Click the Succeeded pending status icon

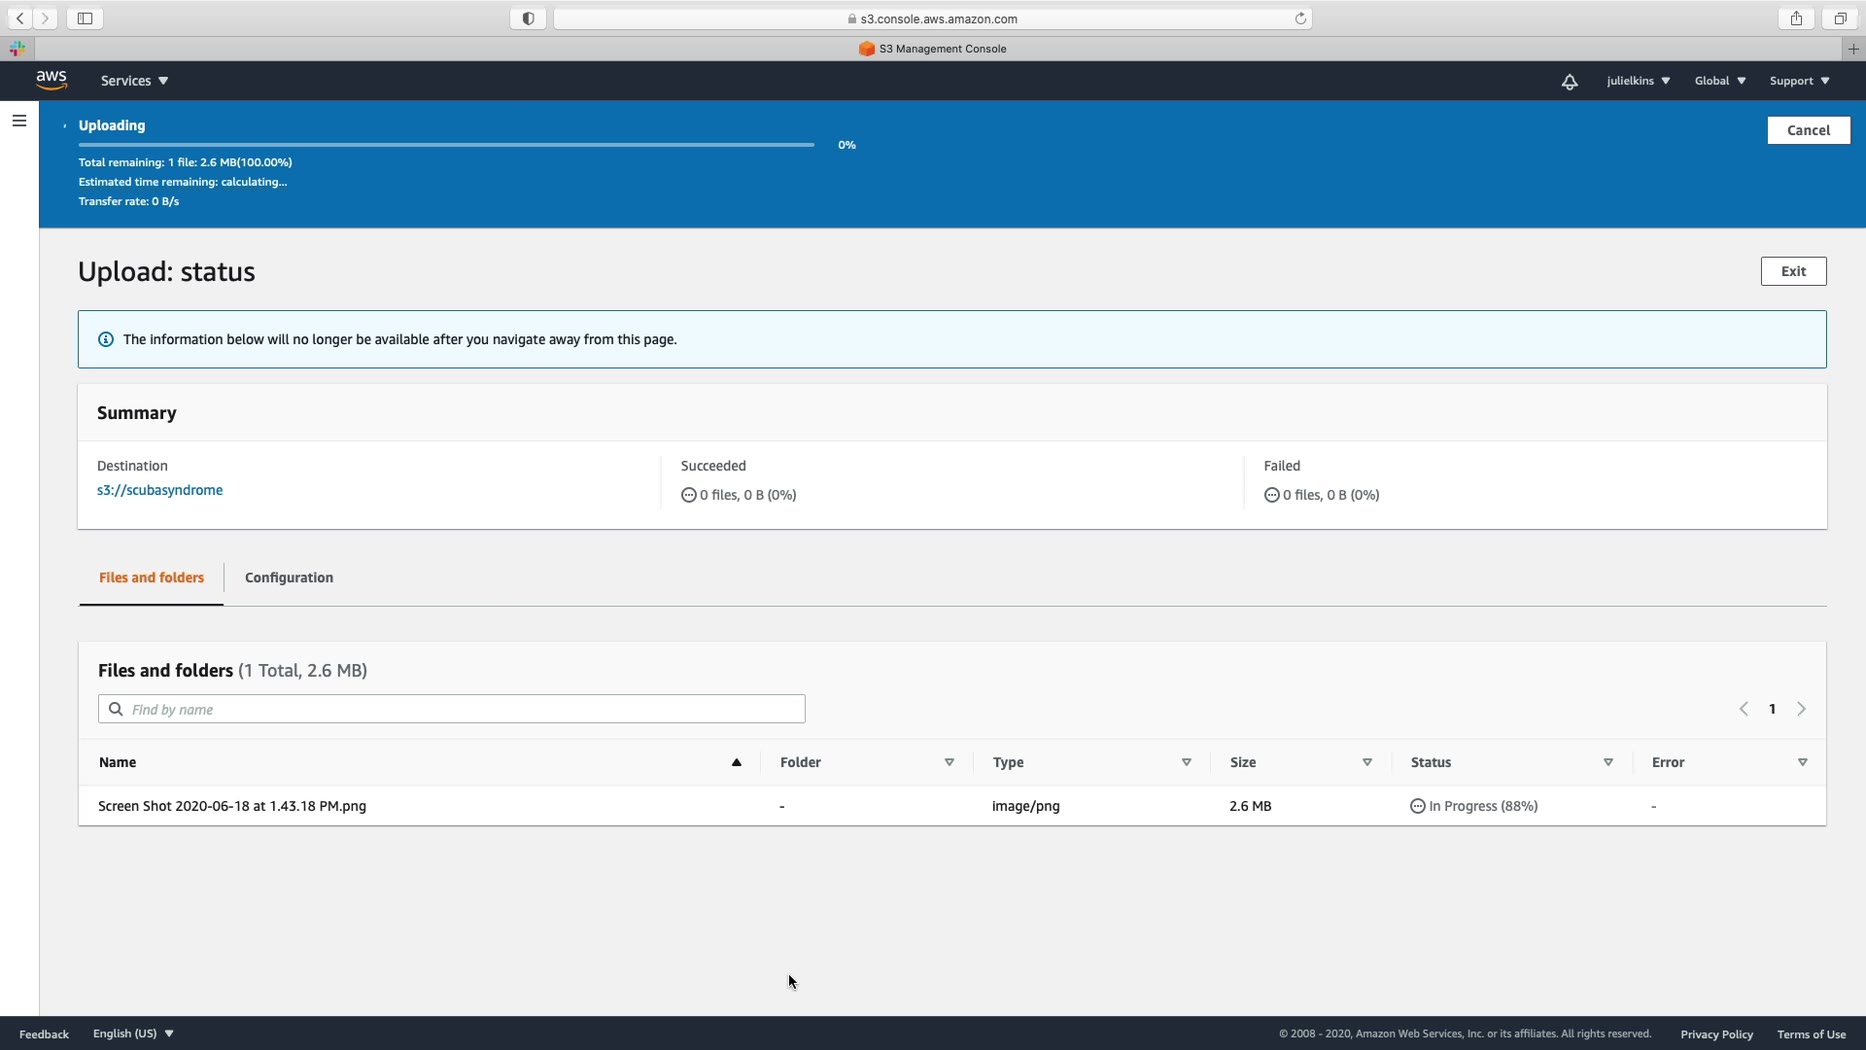pos(688,495)
